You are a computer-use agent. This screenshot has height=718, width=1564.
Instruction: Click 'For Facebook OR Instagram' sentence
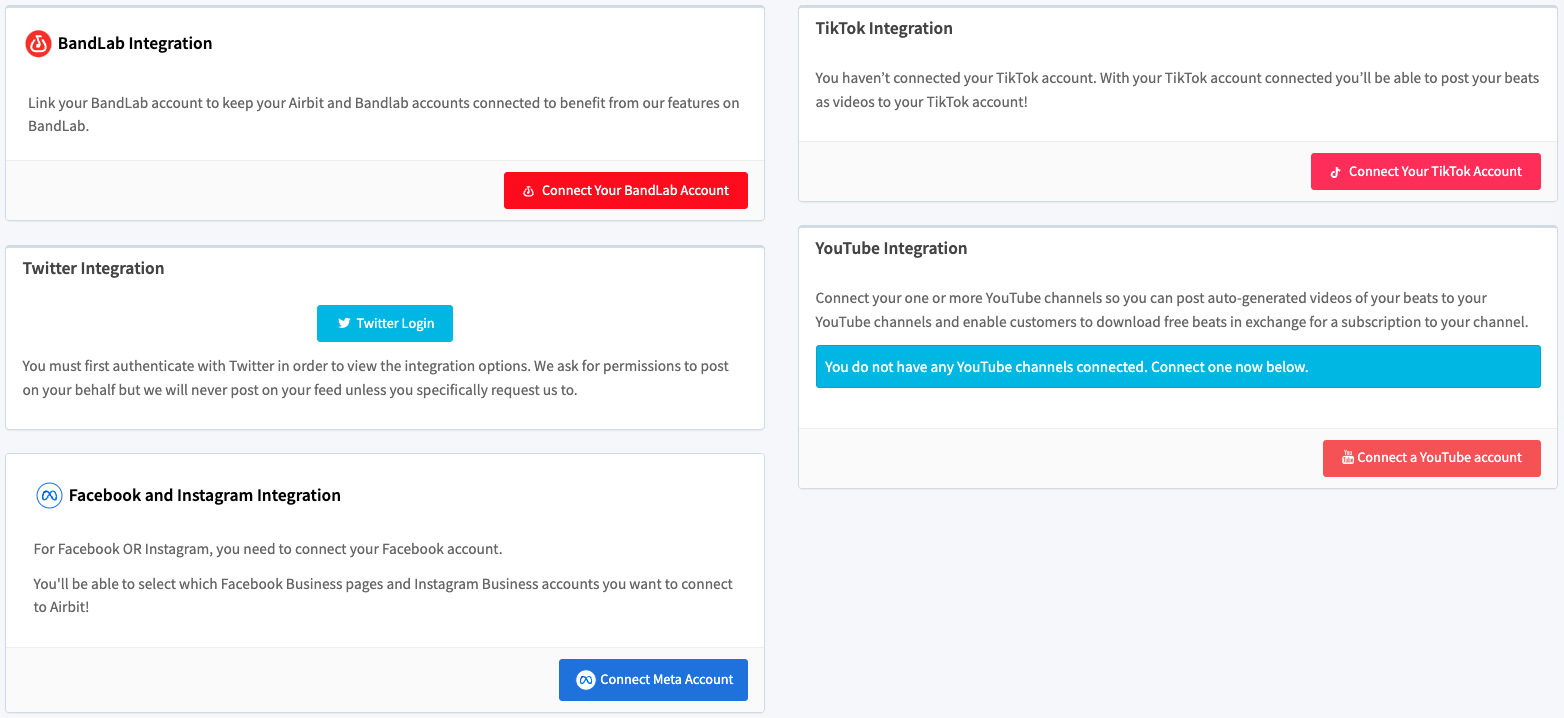click(x=268, y=550)
